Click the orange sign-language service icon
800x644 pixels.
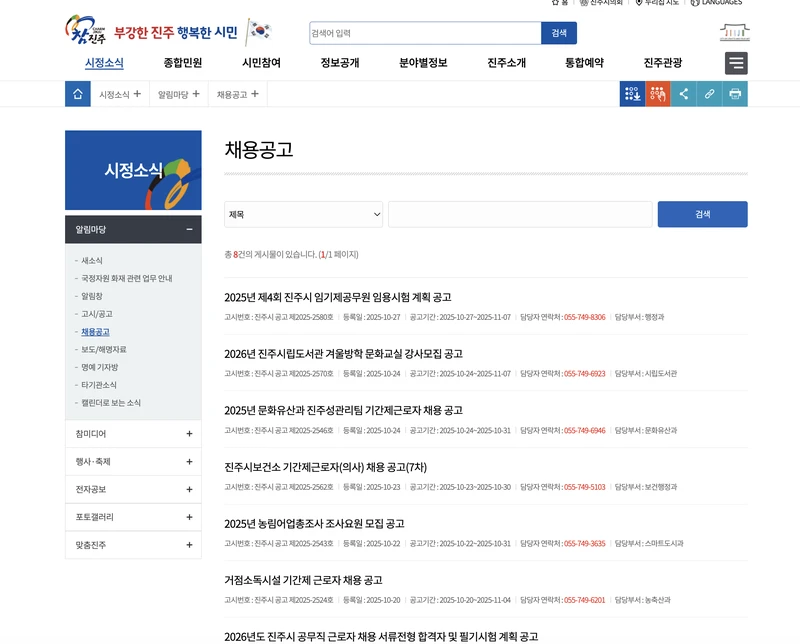click(x=658, y=94)
